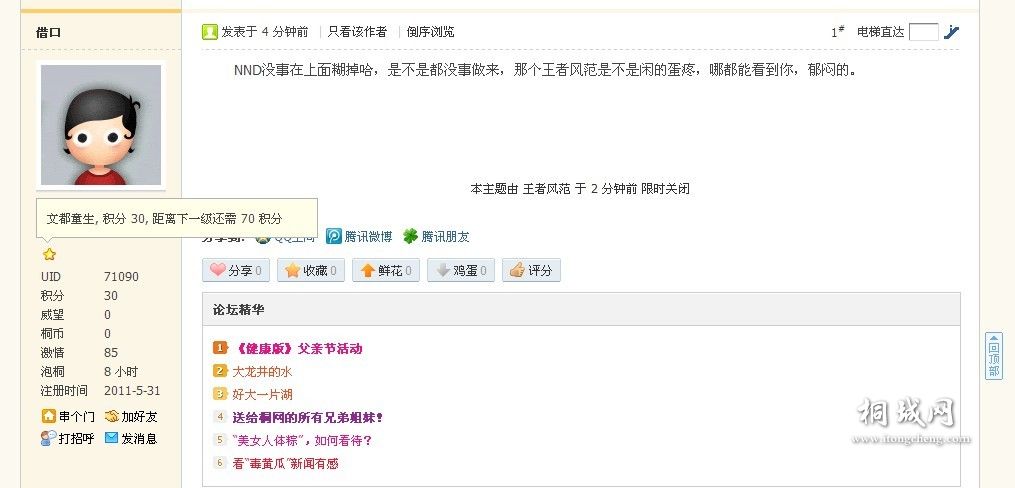Click the 电梯直达 floor number input box
Viewport: 1015px width, 488px height.
pyautogui.click(x=924, y=32)
